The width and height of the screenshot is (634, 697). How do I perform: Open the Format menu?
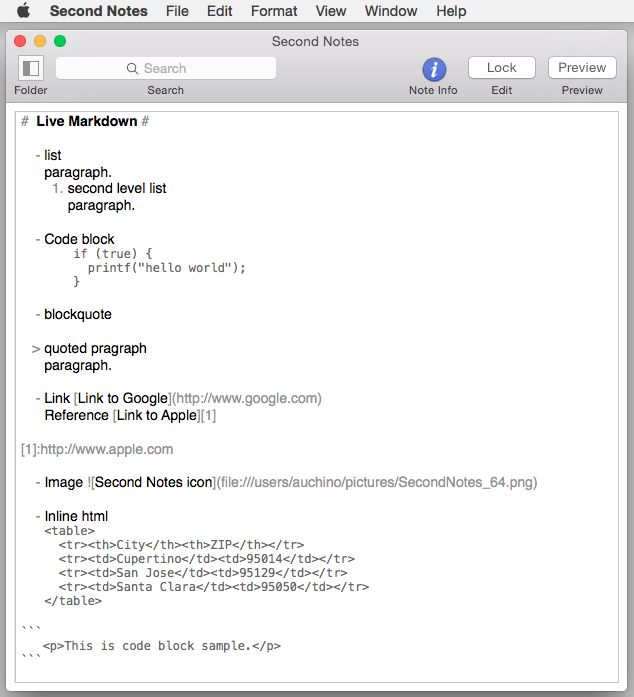point(274,11)
